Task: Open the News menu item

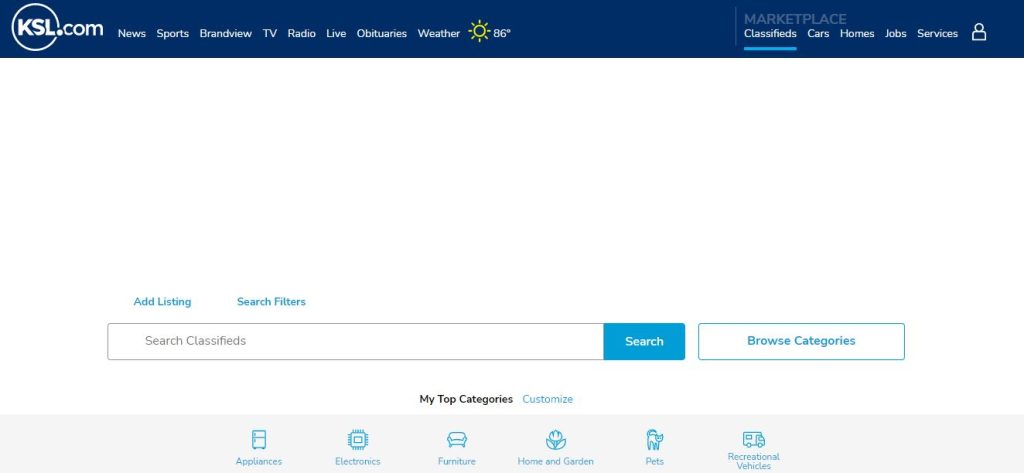Action: coord(132,33)
